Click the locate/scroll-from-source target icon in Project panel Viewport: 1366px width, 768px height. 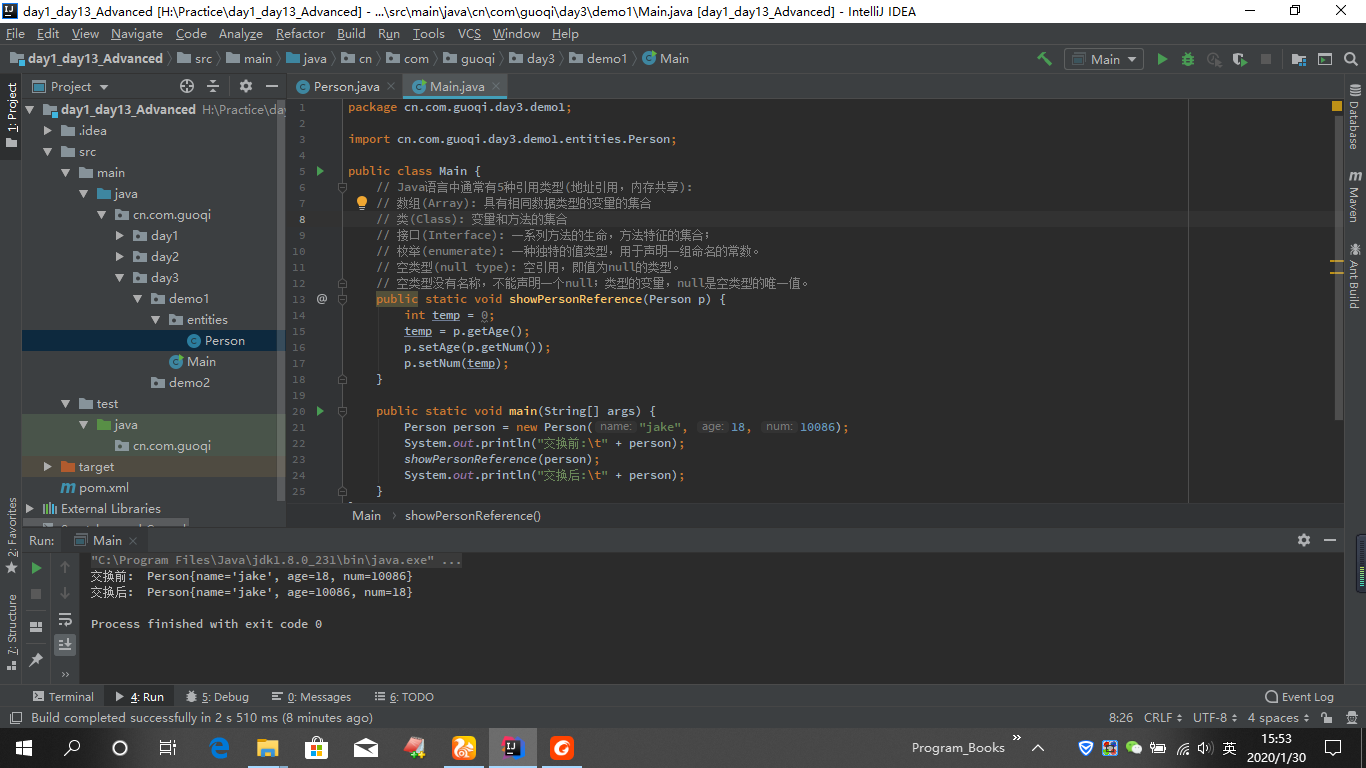(x=187, y=86)
